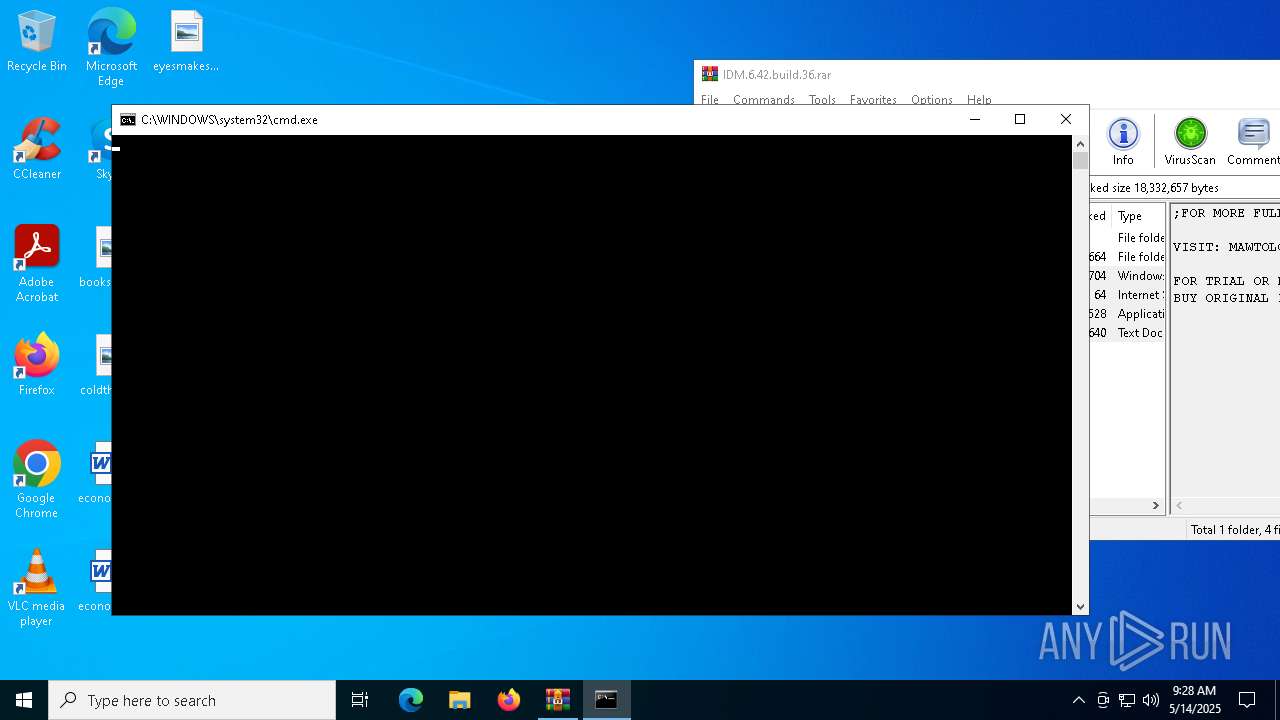
Task: Click the network icon in system tray
Action: (1127, 700)
